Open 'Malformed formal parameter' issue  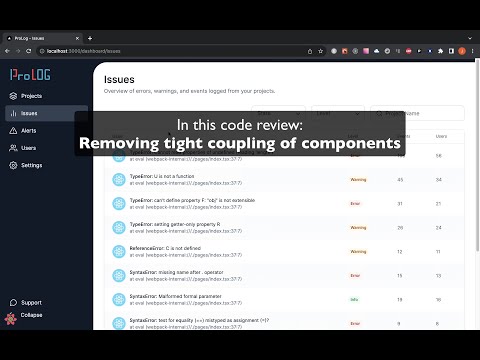(285, 300)
